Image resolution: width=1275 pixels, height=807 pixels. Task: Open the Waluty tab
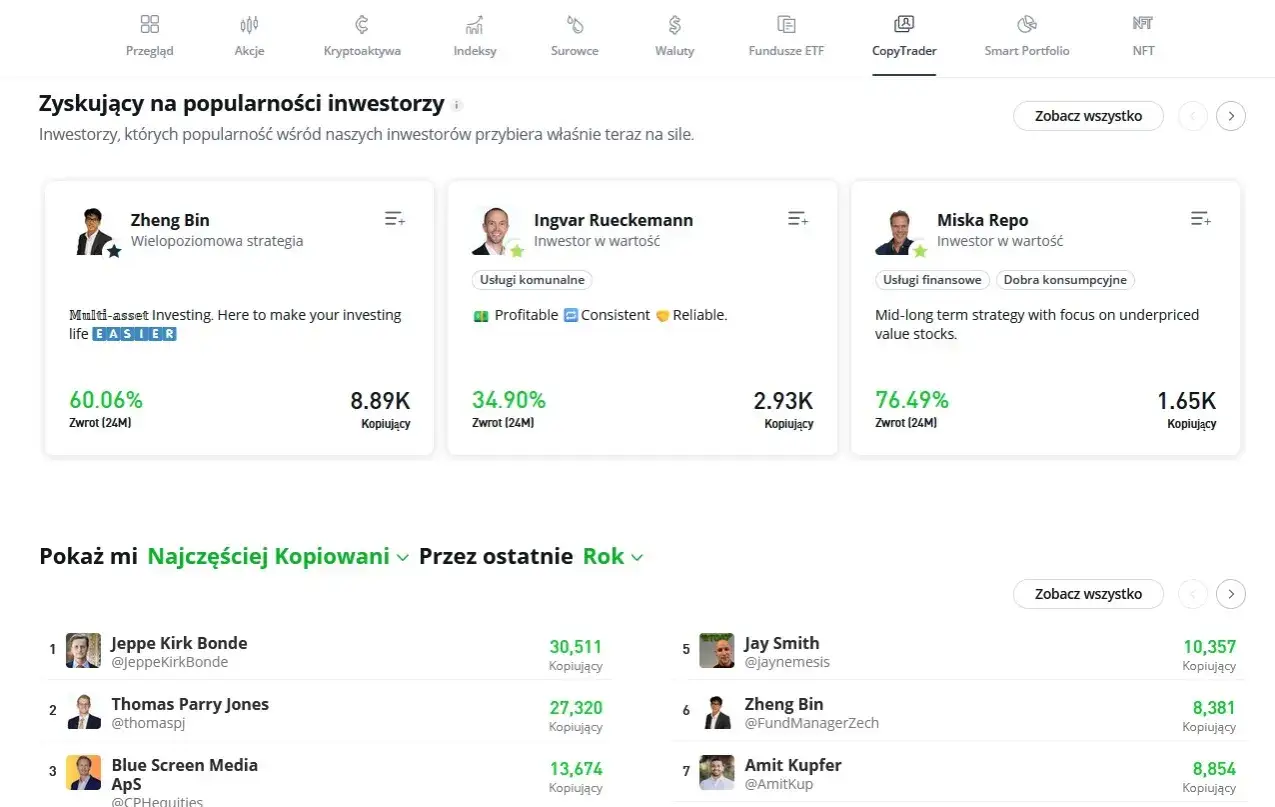click(674, 37)
